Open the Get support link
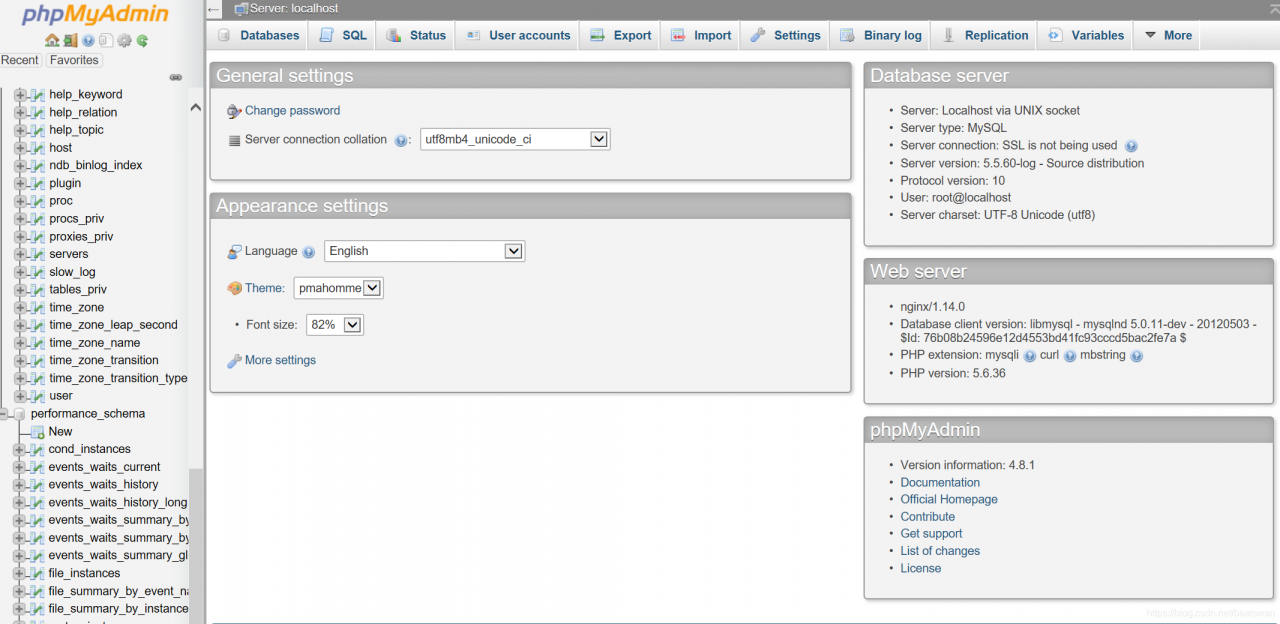 [931, 534]
